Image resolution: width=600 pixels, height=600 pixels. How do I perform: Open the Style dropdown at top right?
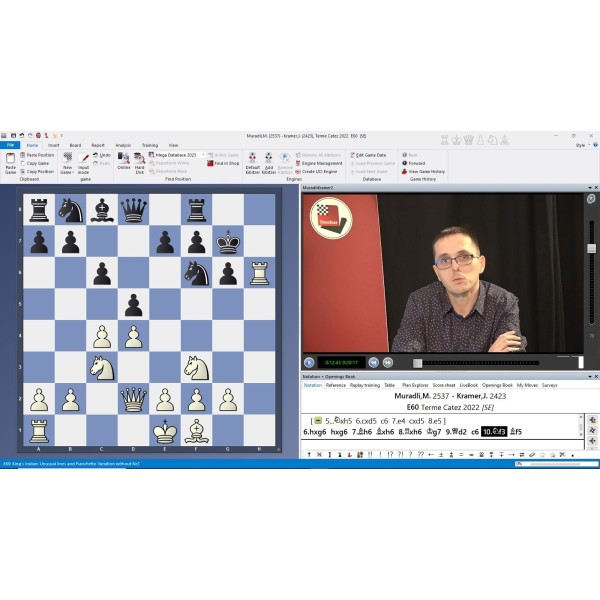coord(583,145)
